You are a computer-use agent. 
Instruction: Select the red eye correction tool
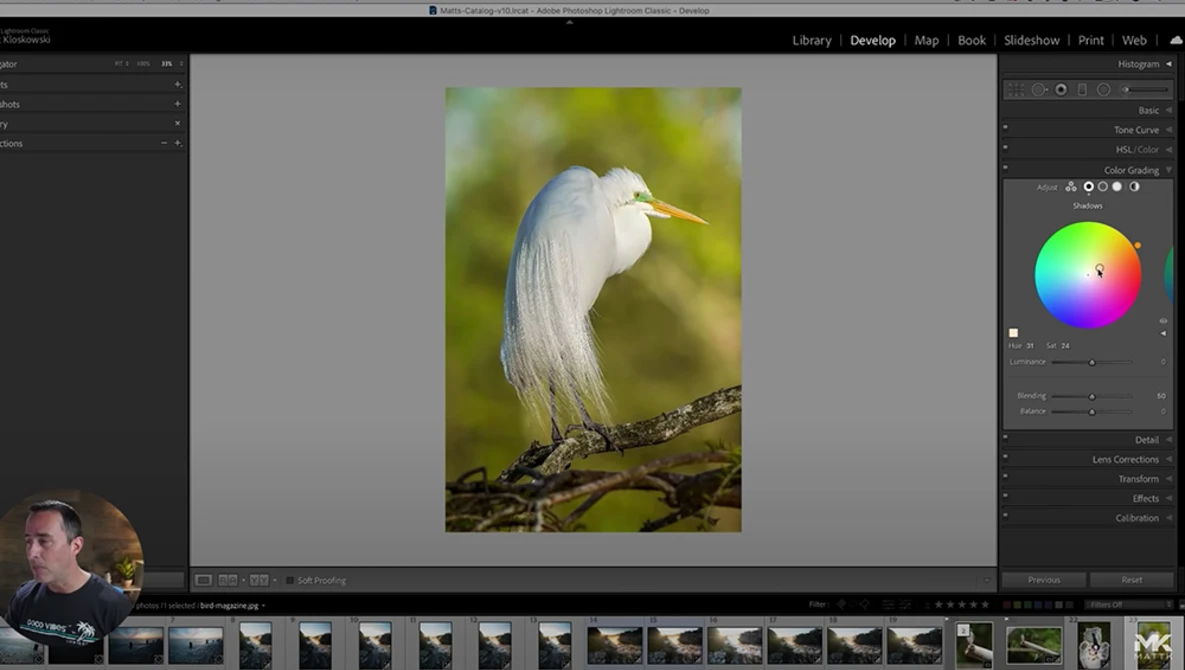(x=1061, y=90)
